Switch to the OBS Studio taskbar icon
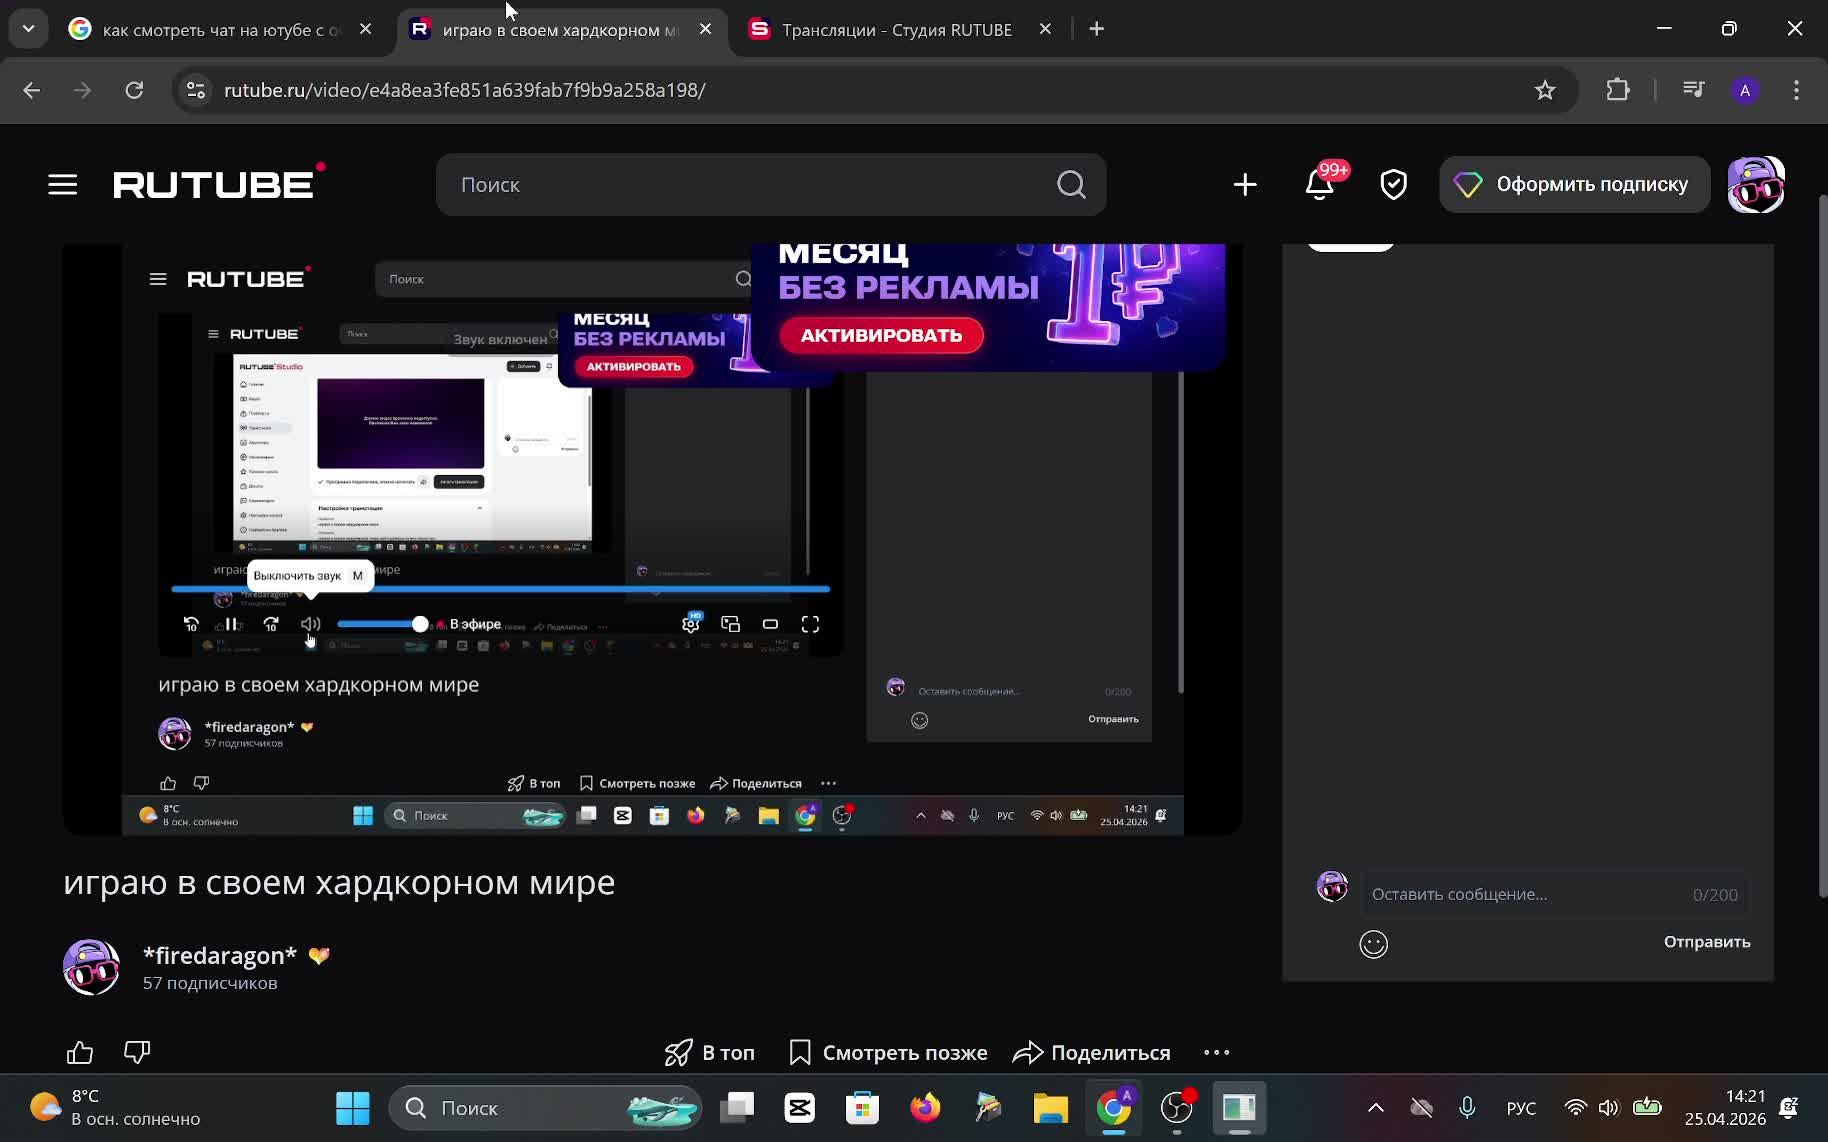 tap(1177, 1108)
